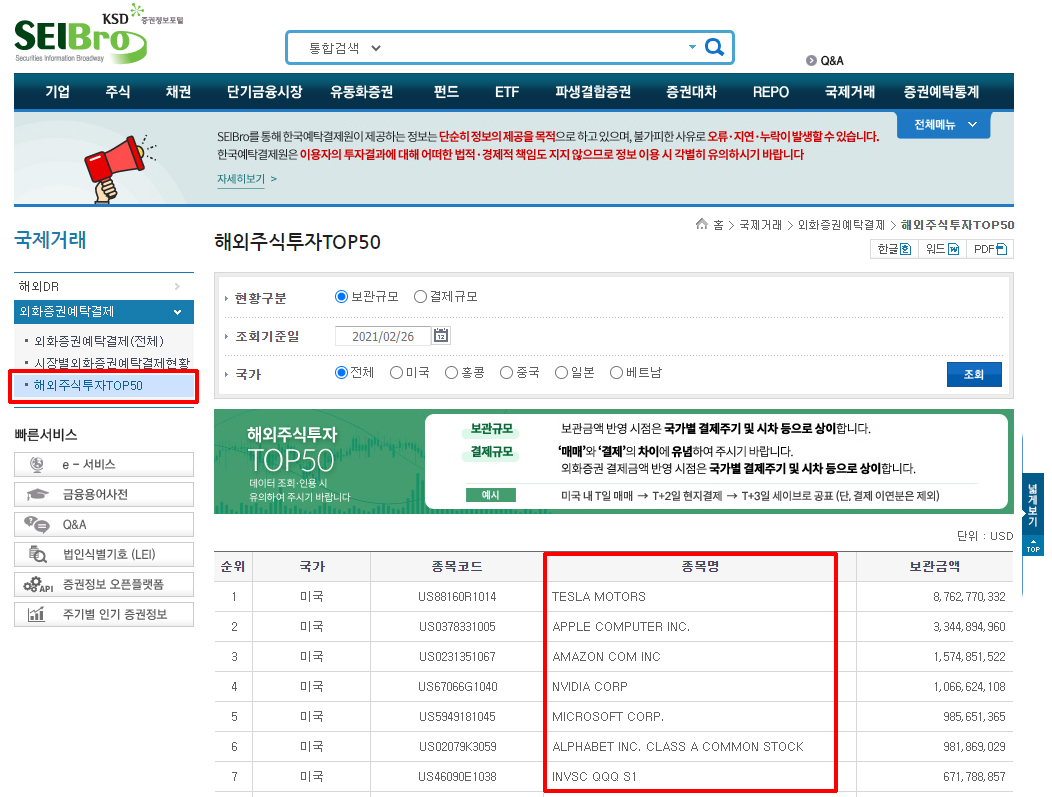1052x797 pixels.
Task: Open 단기금융시장 main menu
Action: tap(264, 92)
